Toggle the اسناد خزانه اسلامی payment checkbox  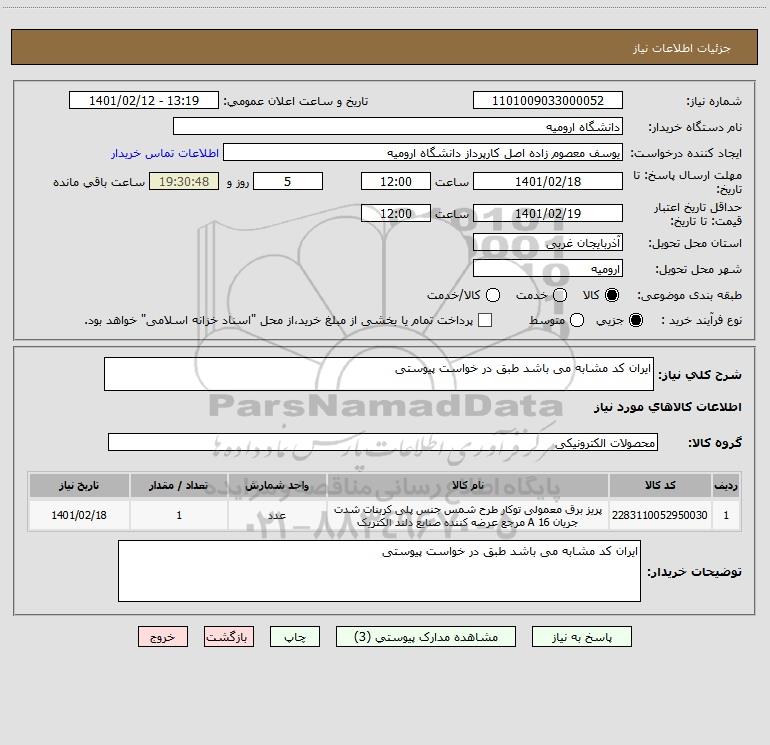[x=485, y=320]
